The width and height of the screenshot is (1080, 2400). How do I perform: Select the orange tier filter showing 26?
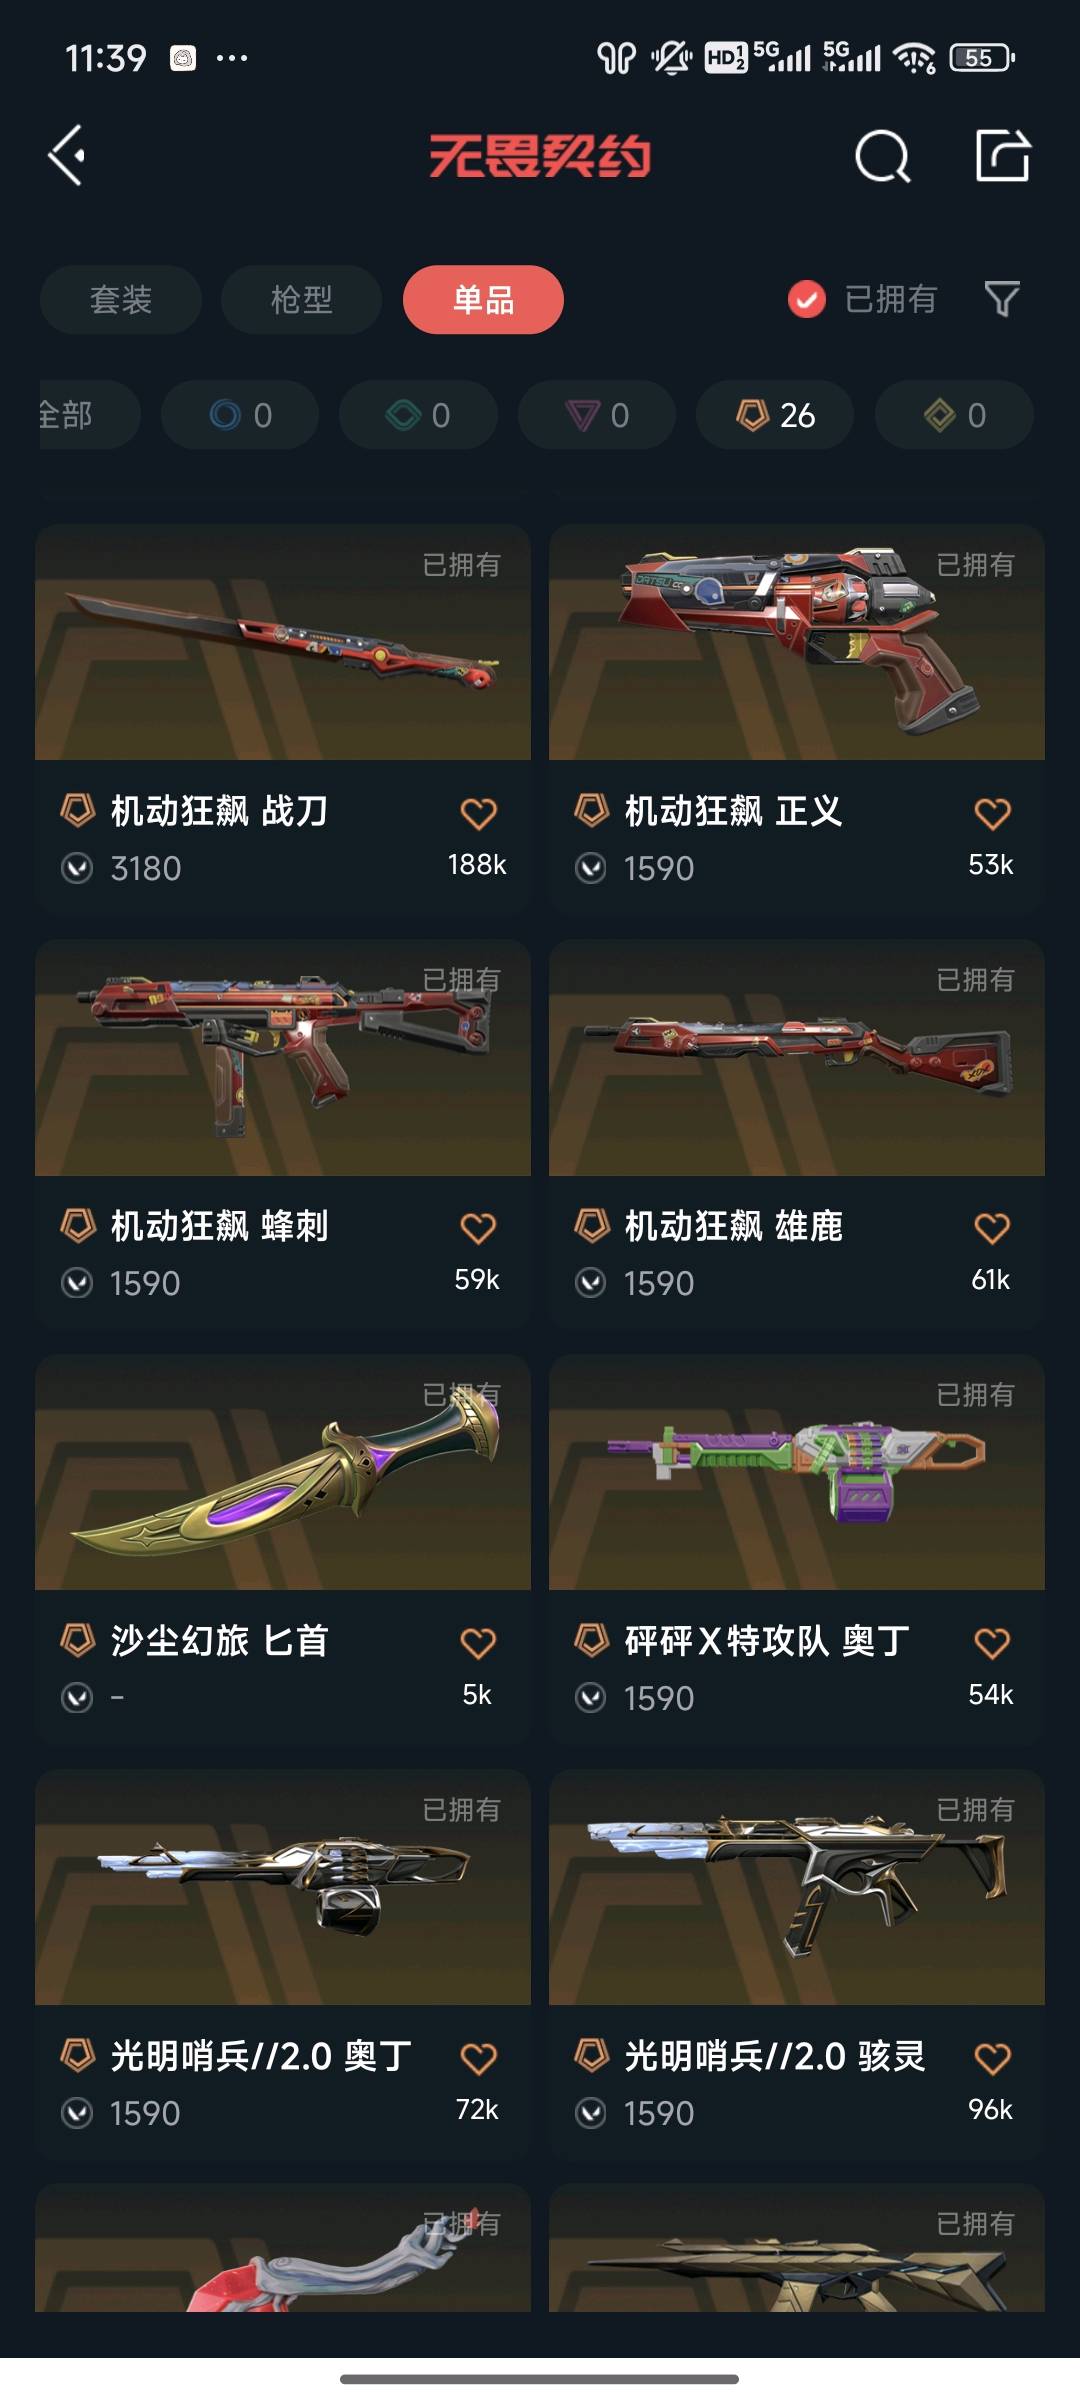(775, 415)
